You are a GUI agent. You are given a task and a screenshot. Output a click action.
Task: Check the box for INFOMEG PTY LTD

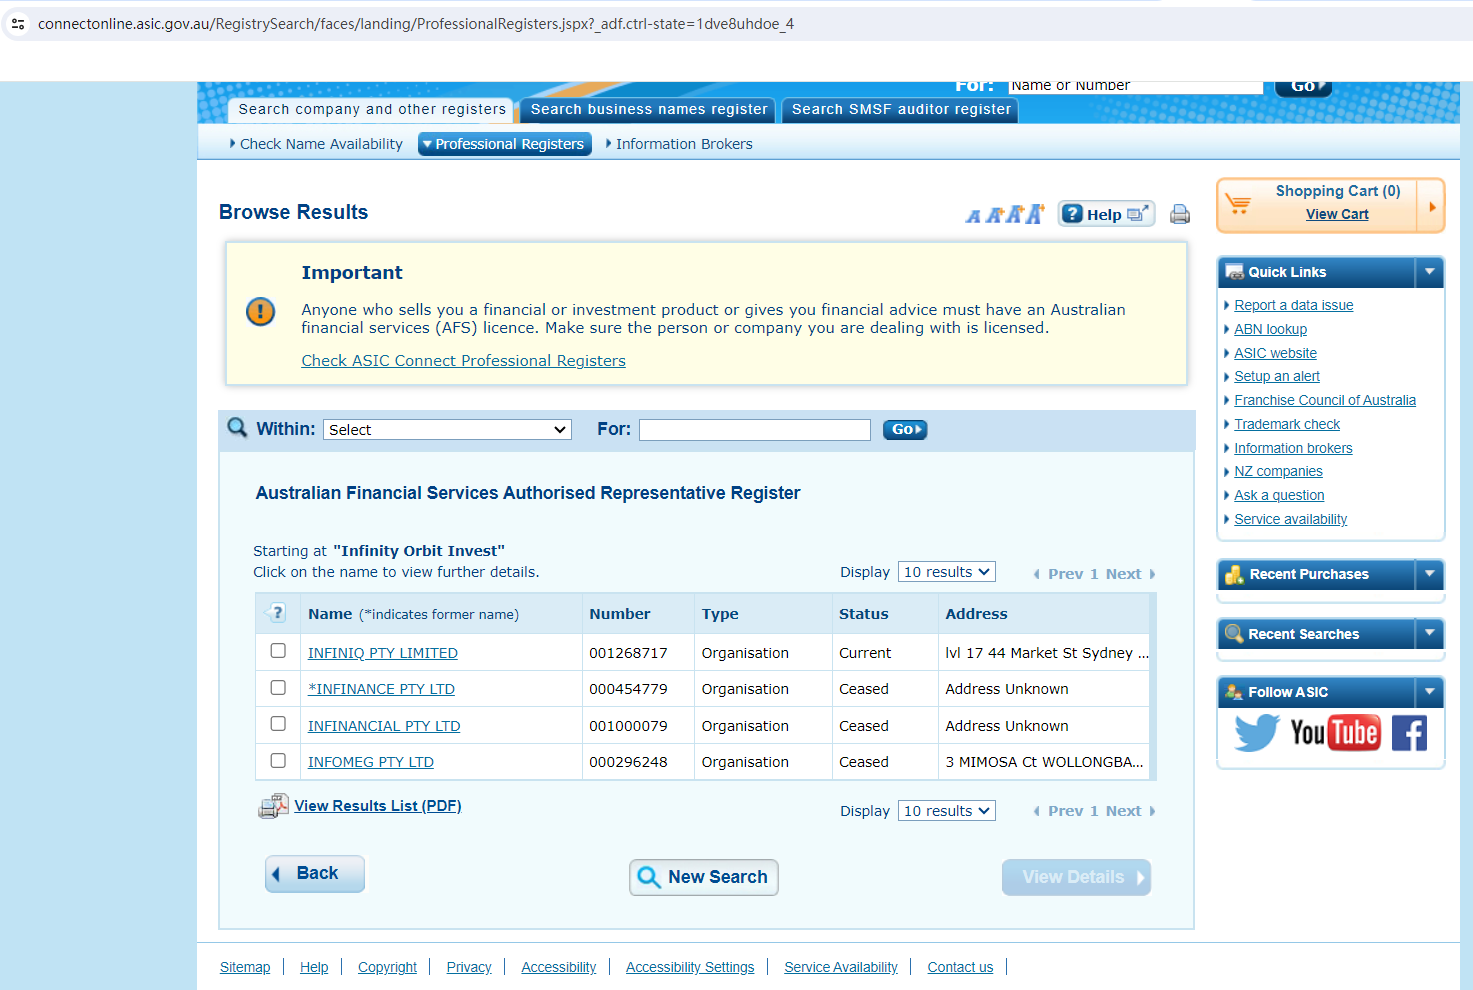coord(278,761)
